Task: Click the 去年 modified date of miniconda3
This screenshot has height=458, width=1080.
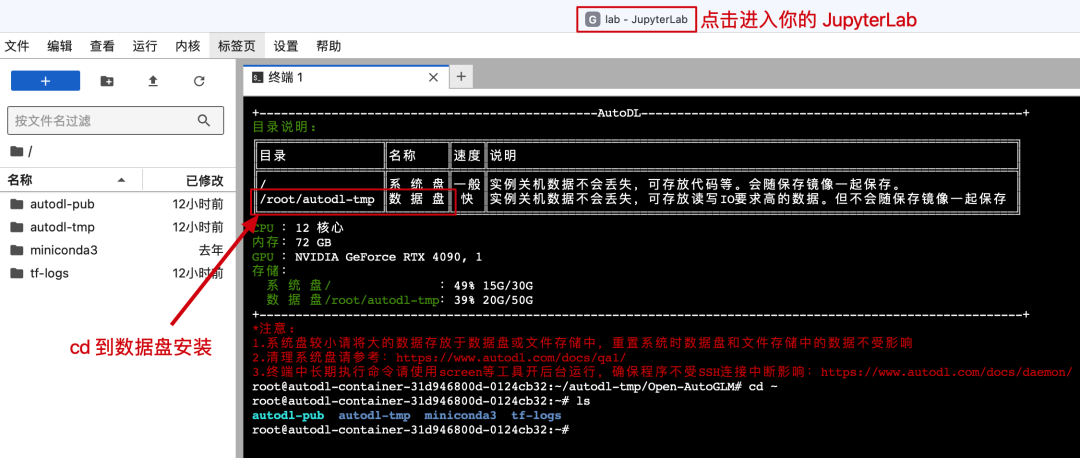Action: click(x=211, y=250)
